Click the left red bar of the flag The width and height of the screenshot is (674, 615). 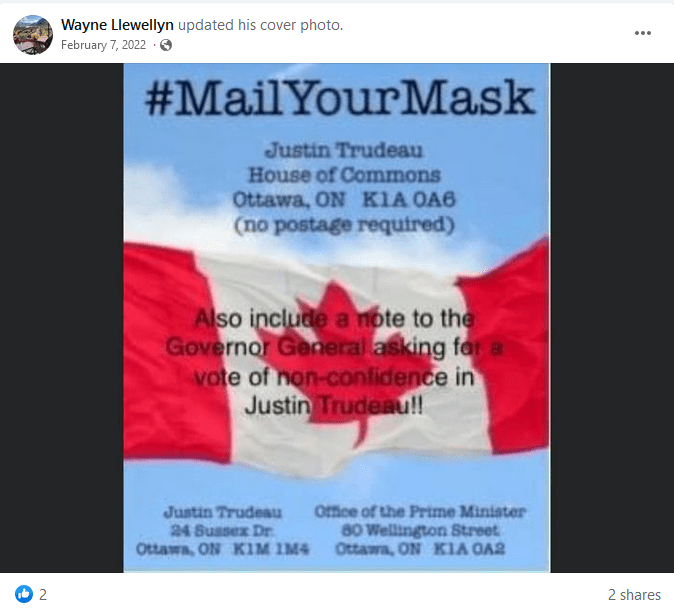click(172, 352)
